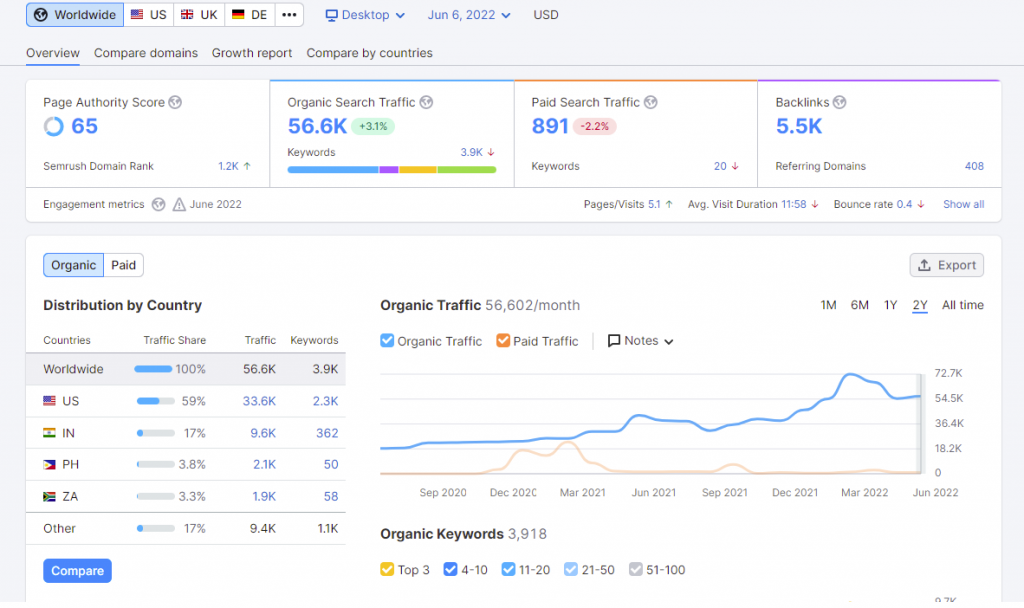Screen dimensions: 1024x608
Task: Click IN keywords value 362
Action: tap(327, 433)
